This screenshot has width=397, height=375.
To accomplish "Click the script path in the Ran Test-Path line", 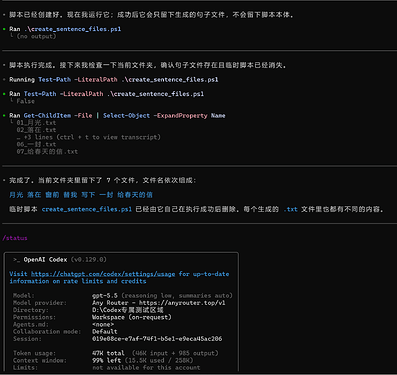I will (x=155, y=94).
